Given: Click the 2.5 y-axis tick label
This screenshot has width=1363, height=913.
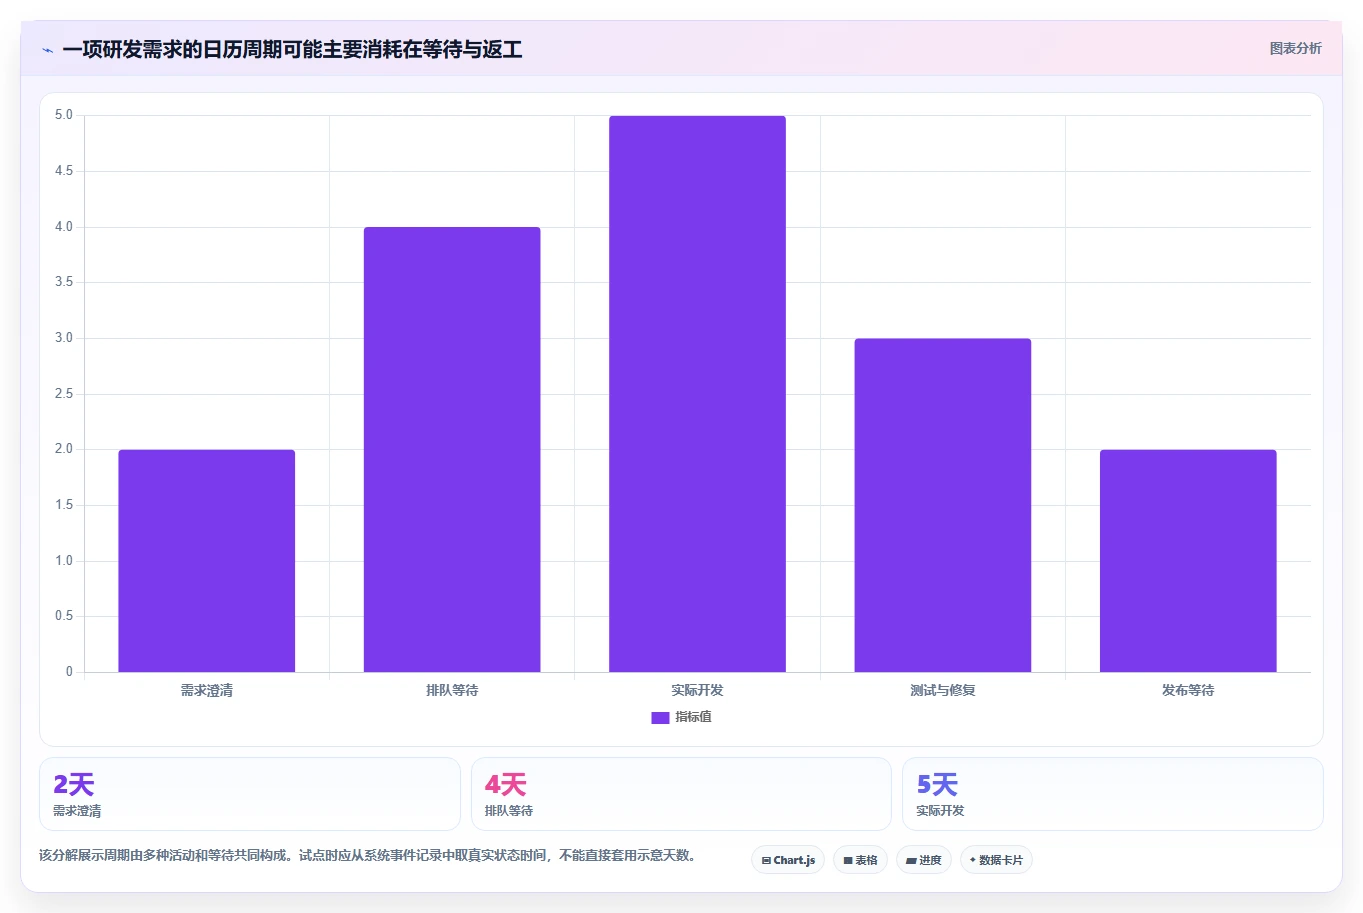Looking at the screenshot, I should [64, 394].
